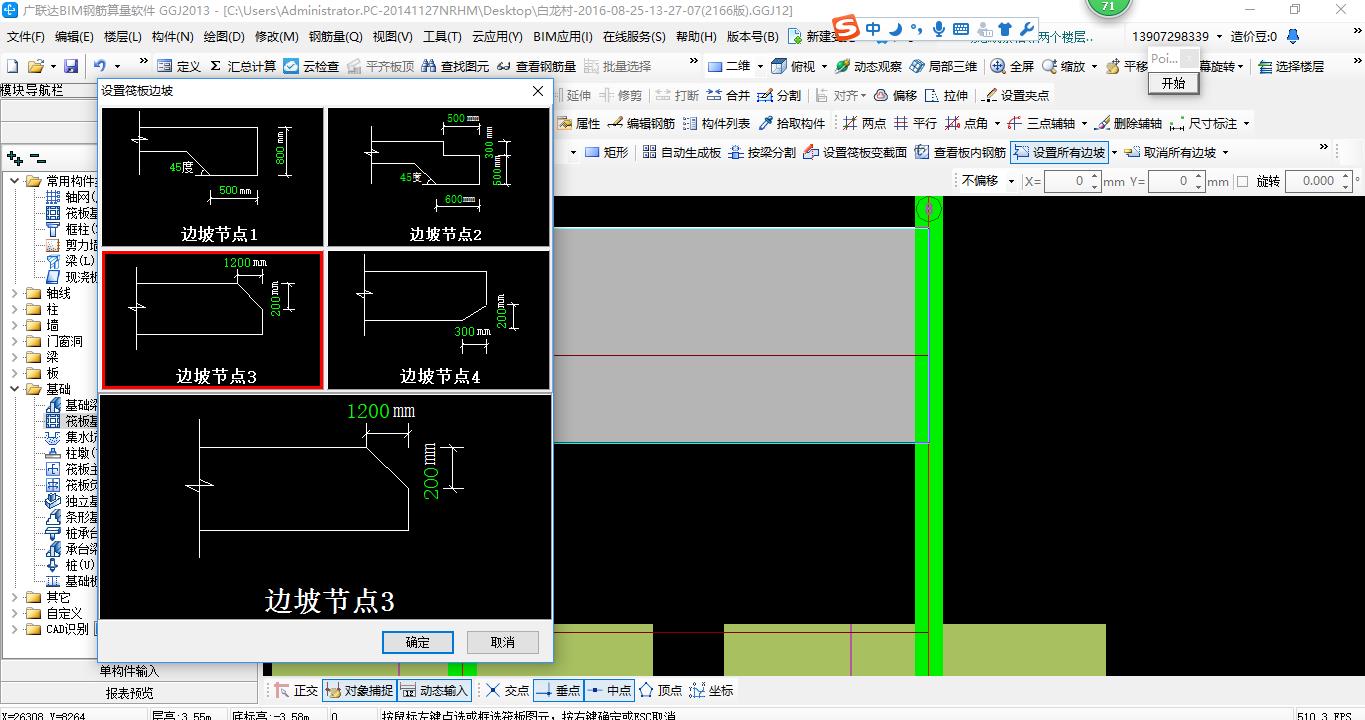Select 拉伸 stretch tool
Screen dimensions: 1365x720
click(x=946, y=95)
